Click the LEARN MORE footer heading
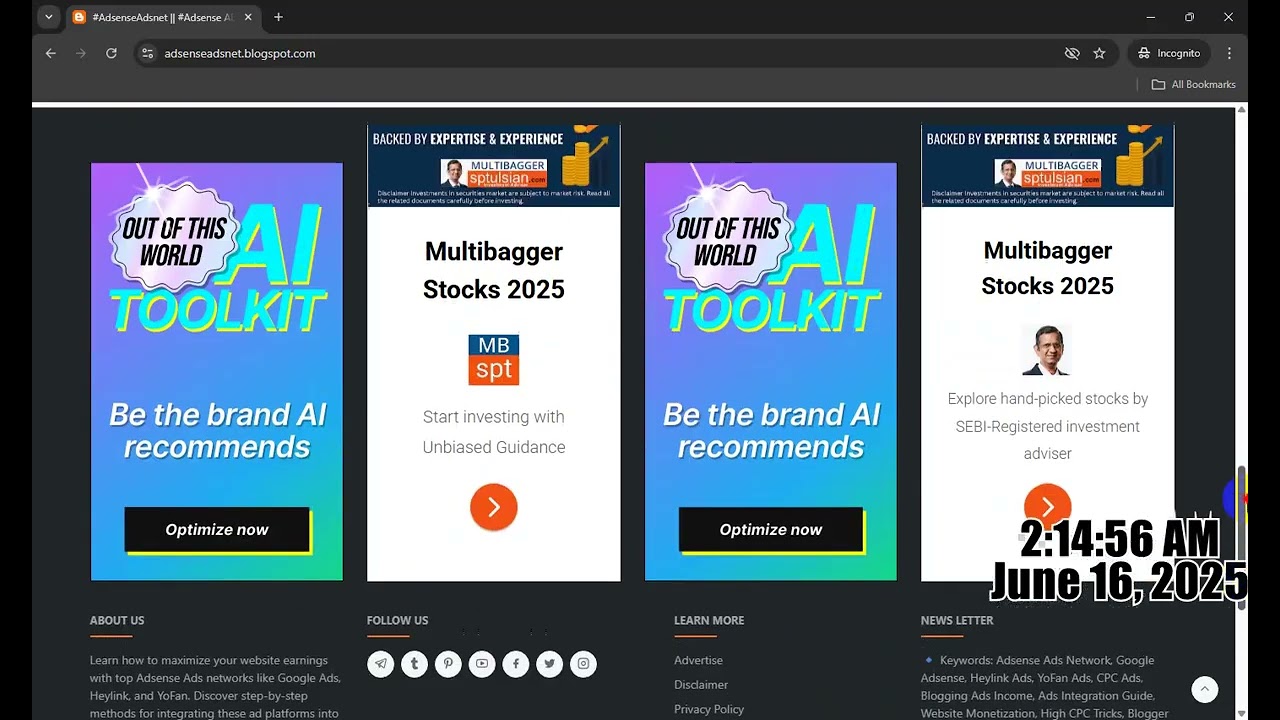The width and height of the screenshot is (1280, 720). (x=709, y=620)
